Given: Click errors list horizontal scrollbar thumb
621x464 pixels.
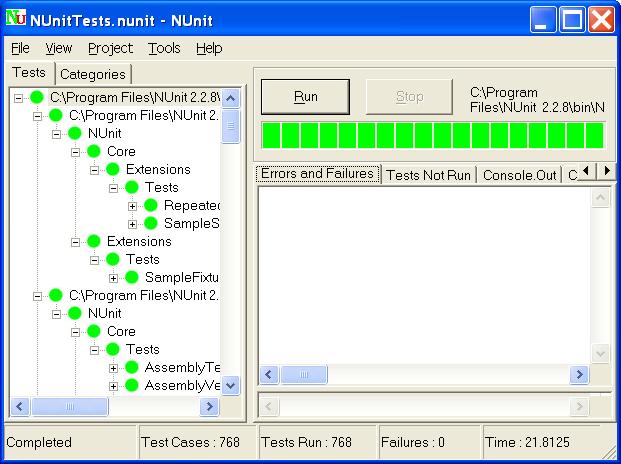Looking at the screenshot, I should pyautogui.click(x=304, y=374).
